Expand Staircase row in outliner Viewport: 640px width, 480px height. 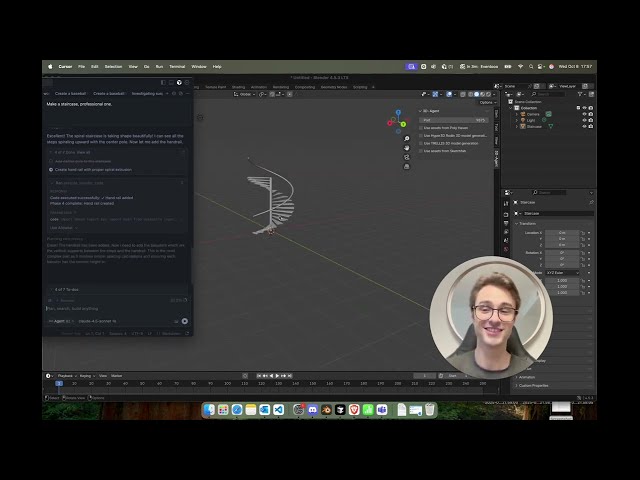point(517,127)
